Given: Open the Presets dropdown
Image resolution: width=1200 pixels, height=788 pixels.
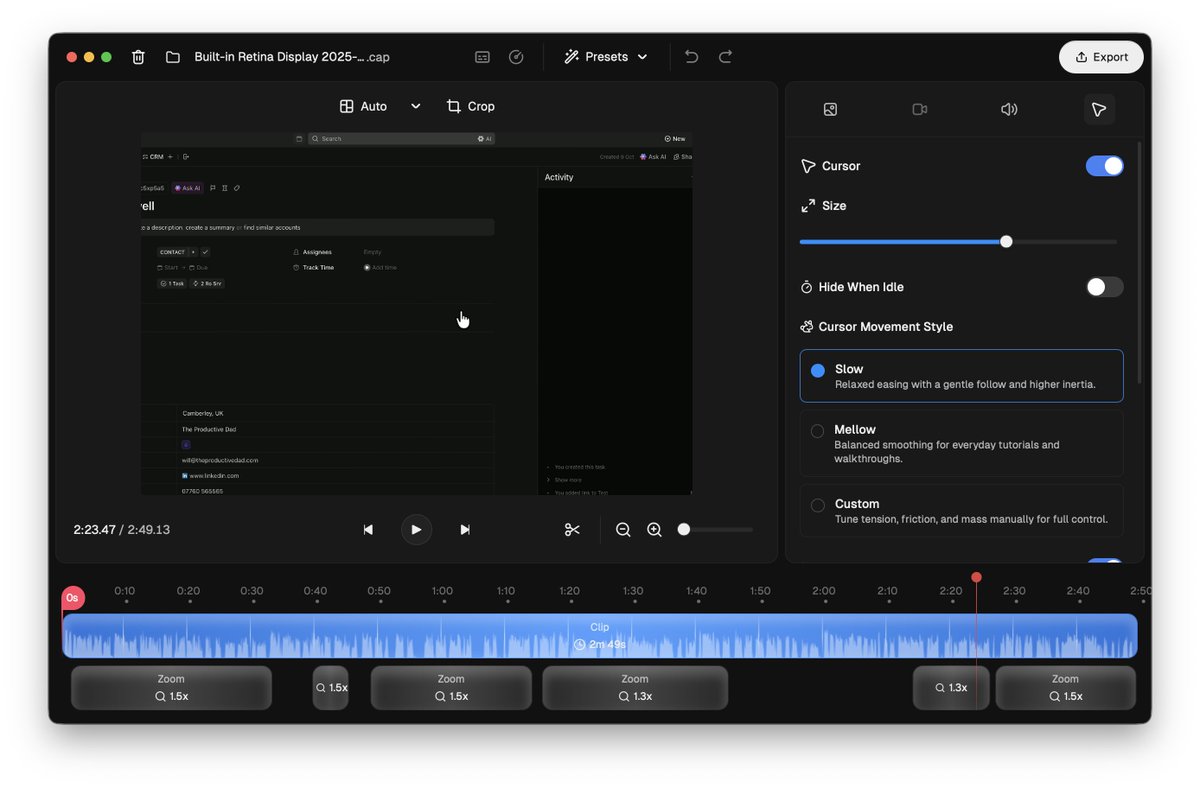Looking at the screenshot, I should (606, 57).
